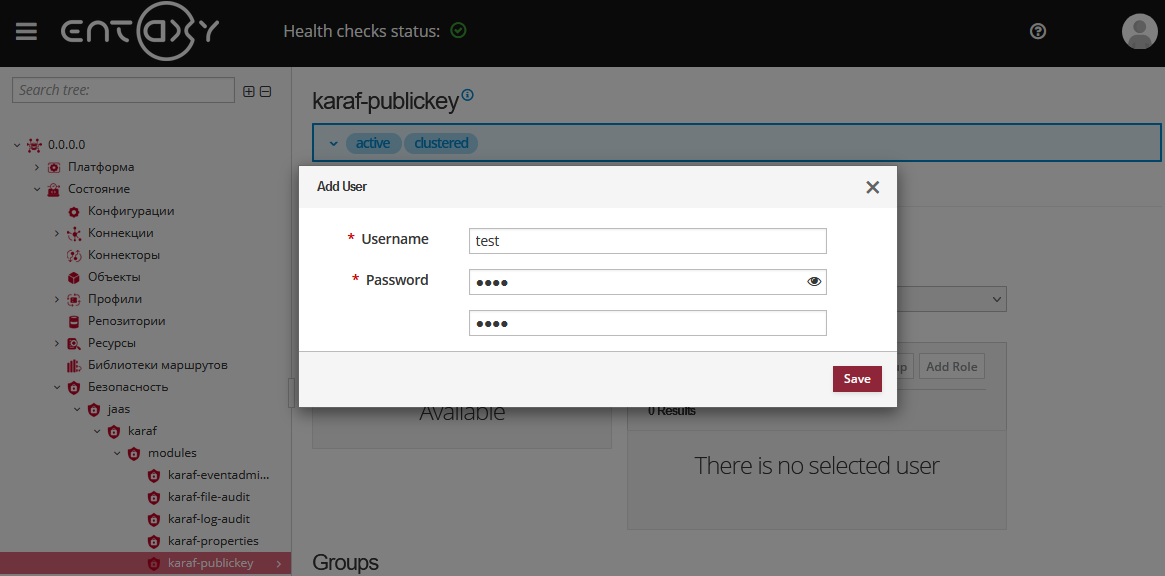Screen dimensions: 1165x576
Task: Click the green health checks status icon
Action: 459,30
